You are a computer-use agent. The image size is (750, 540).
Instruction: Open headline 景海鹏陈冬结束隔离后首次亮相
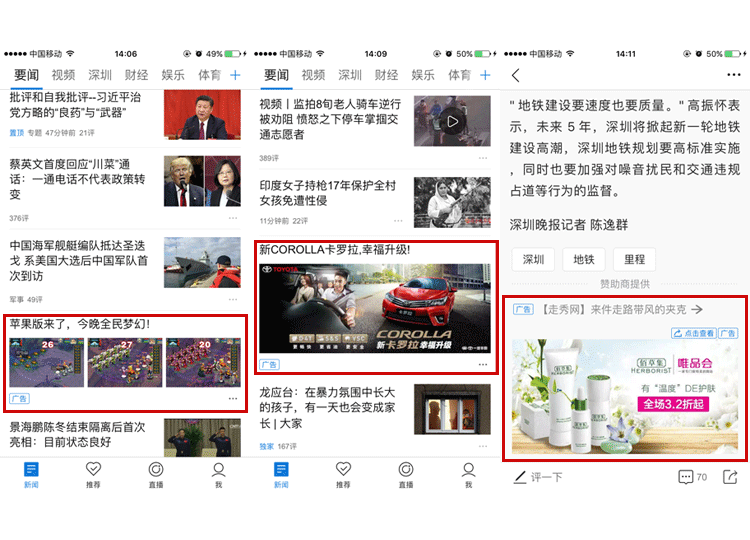click(77, 434)
